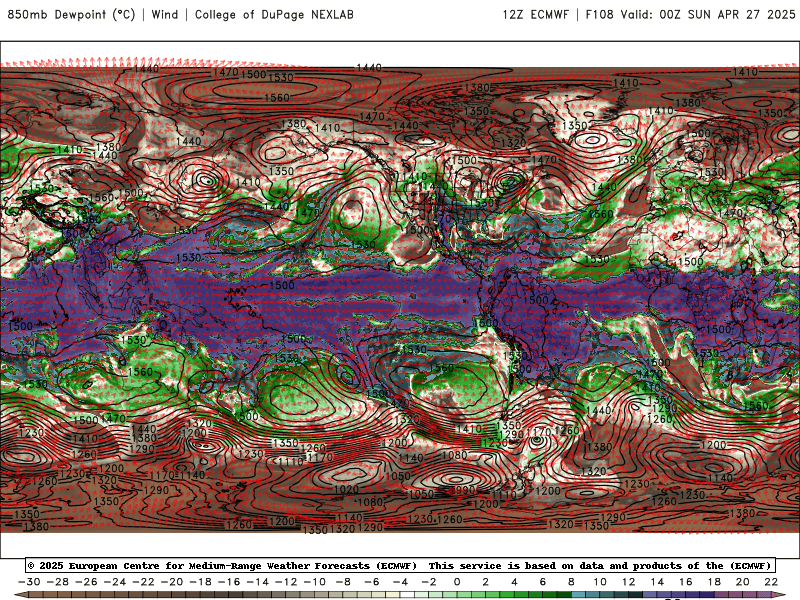This screenshot has width=800, height=600.
Task: Click the -12 label on the colour scale
Action: point(286,582)
